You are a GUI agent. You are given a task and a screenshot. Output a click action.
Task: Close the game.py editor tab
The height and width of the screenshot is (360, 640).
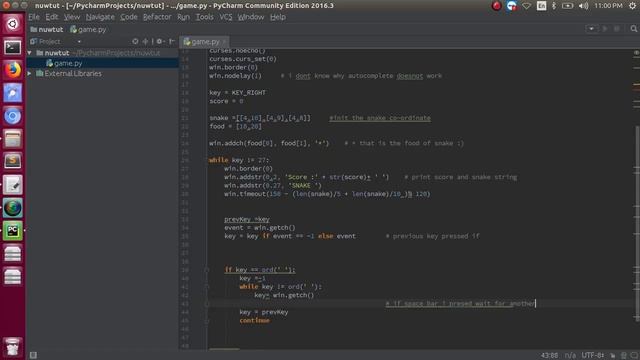(x=224, y=42)
